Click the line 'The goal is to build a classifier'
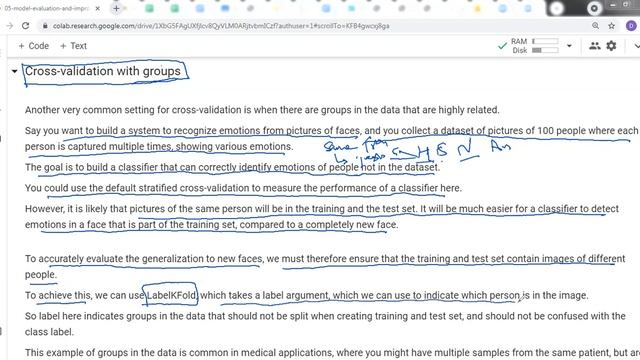Screen dimensions: 640x360 click(x=232, y=167)
